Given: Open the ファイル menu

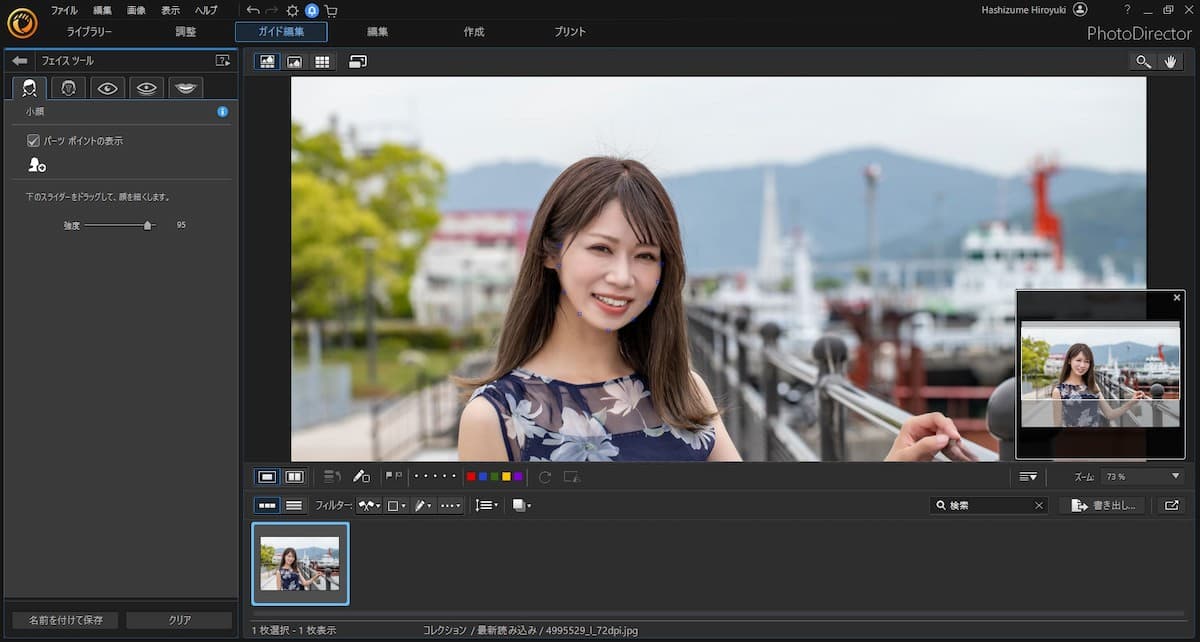Looking at the screenshot, I should click(x=64, y=10).
